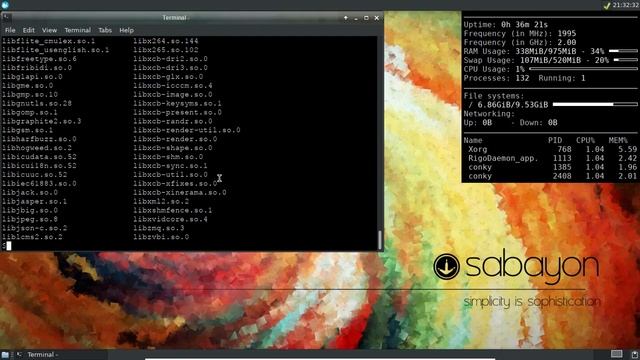Click libxcb-dri2.so.0 entry

tap(171, 59)
